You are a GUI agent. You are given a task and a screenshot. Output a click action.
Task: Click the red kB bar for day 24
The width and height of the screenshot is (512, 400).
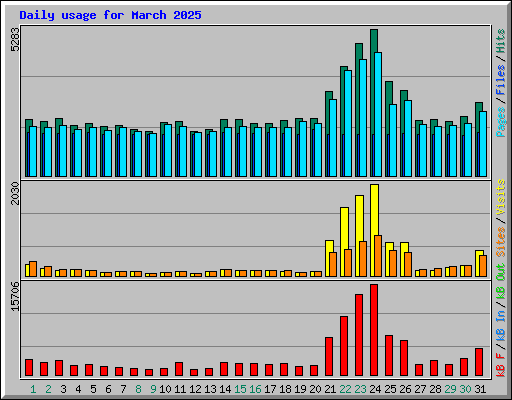point(374,330)
